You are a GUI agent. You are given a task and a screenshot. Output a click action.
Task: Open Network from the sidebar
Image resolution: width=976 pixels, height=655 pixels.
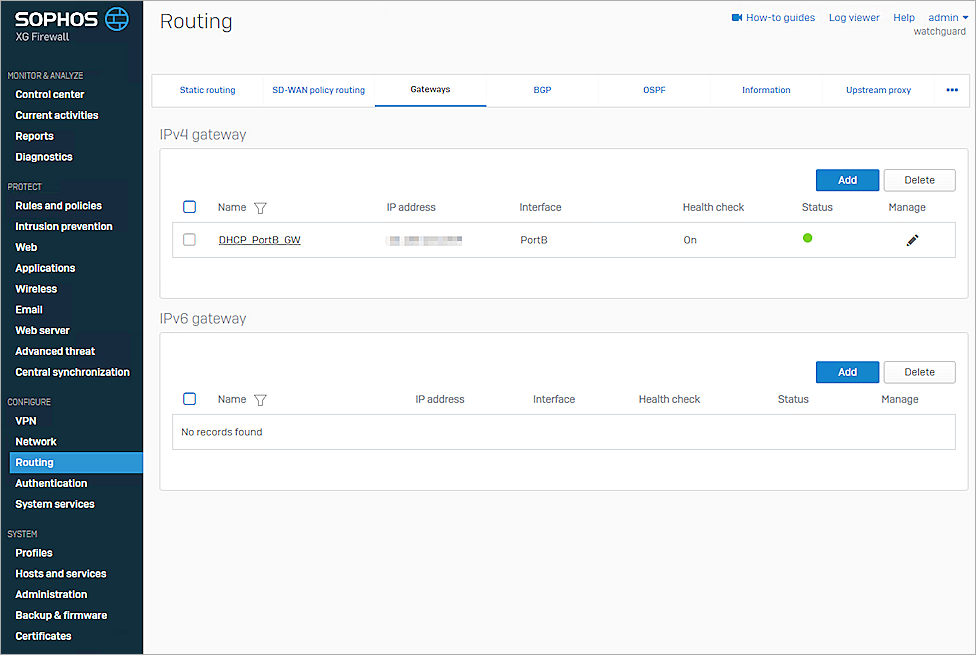36,441
